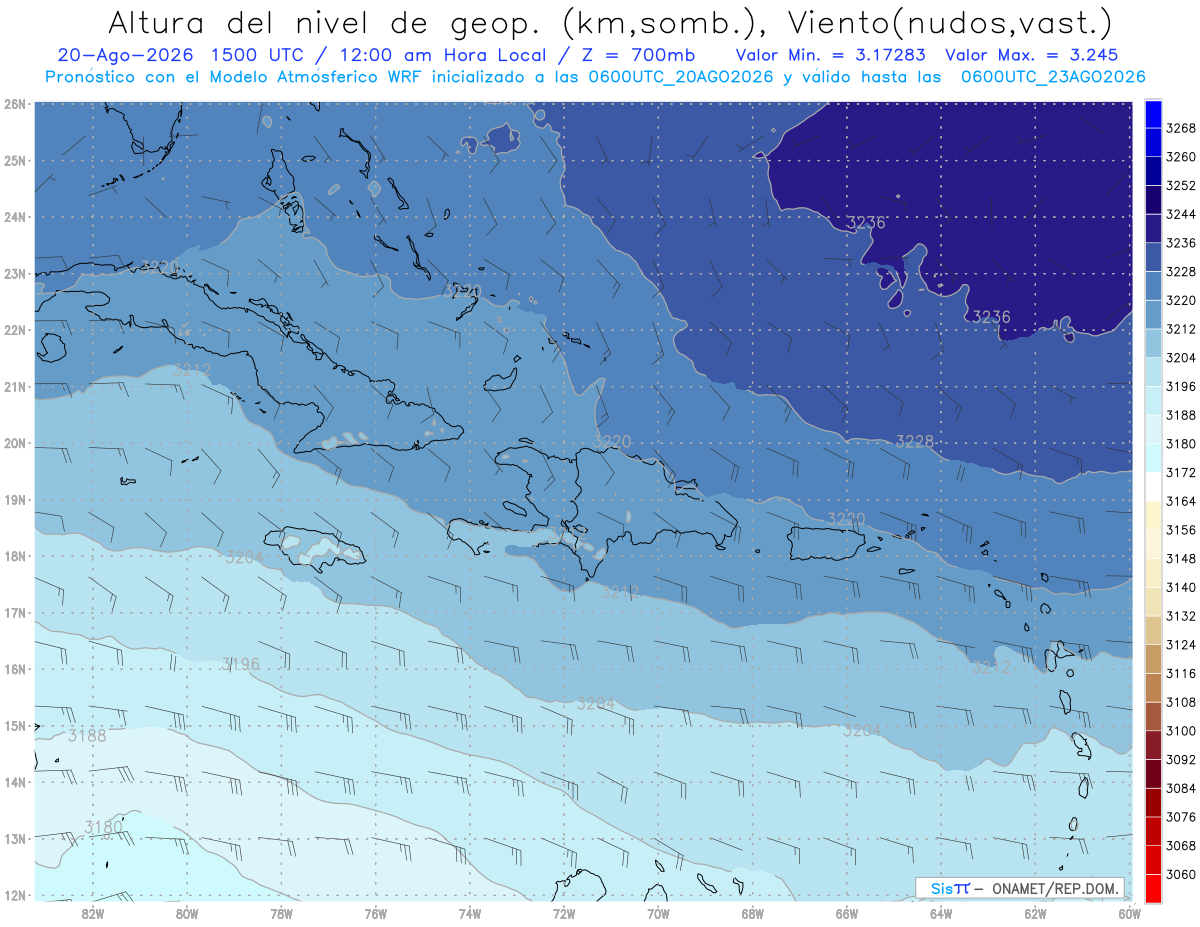
Task: Click the '3196' contour label on the map
Action: pyautogui.click(x=241, y=664)
